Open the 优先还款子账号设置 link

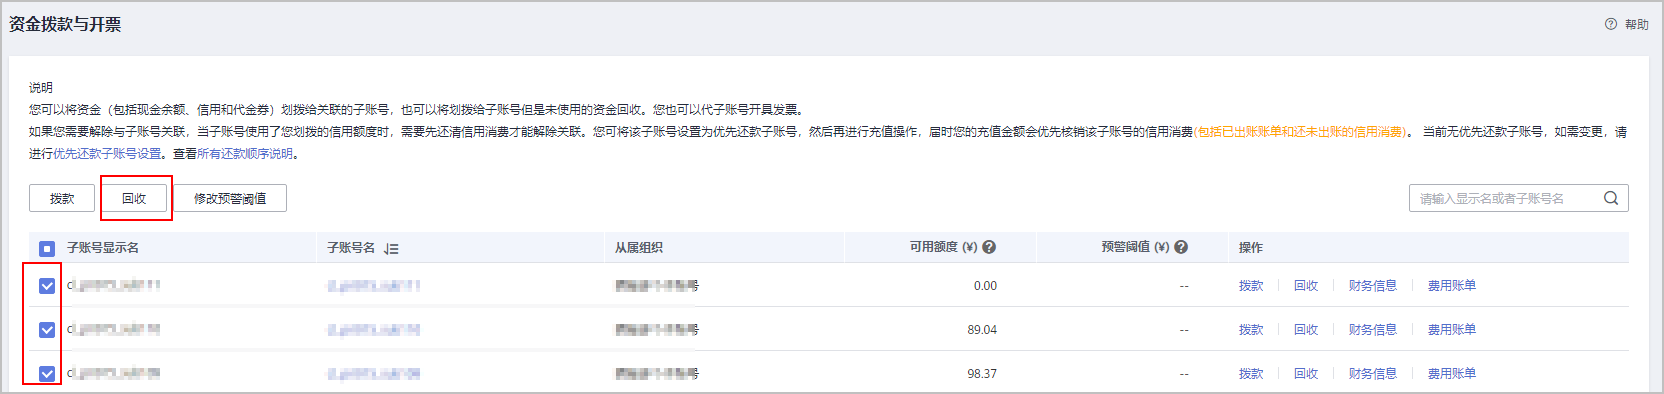pyautogui.click(x=107, y=154)
